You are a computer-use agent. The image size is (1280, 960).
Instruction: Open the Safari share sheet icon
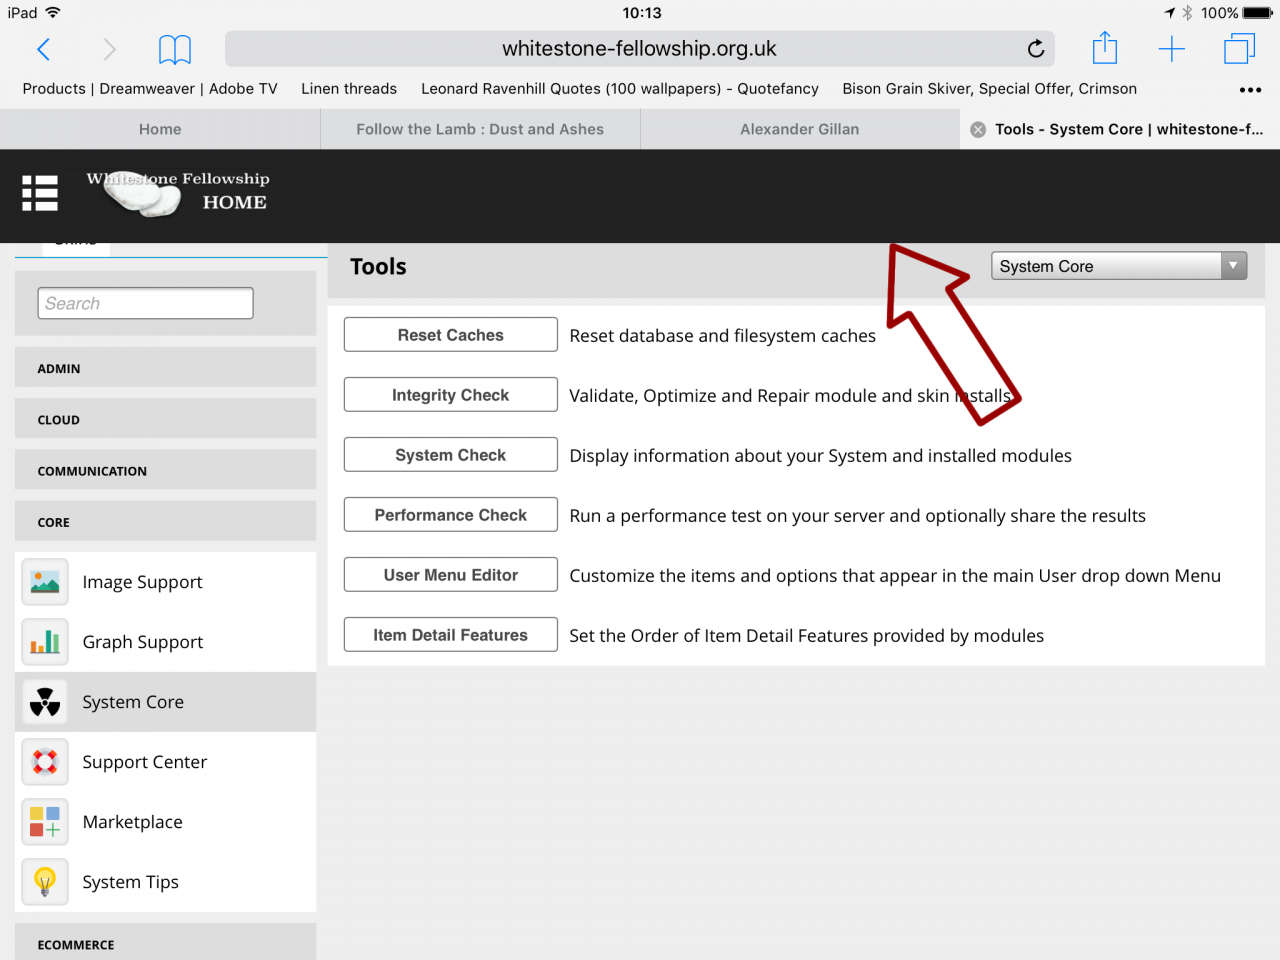pos(1105,47)
